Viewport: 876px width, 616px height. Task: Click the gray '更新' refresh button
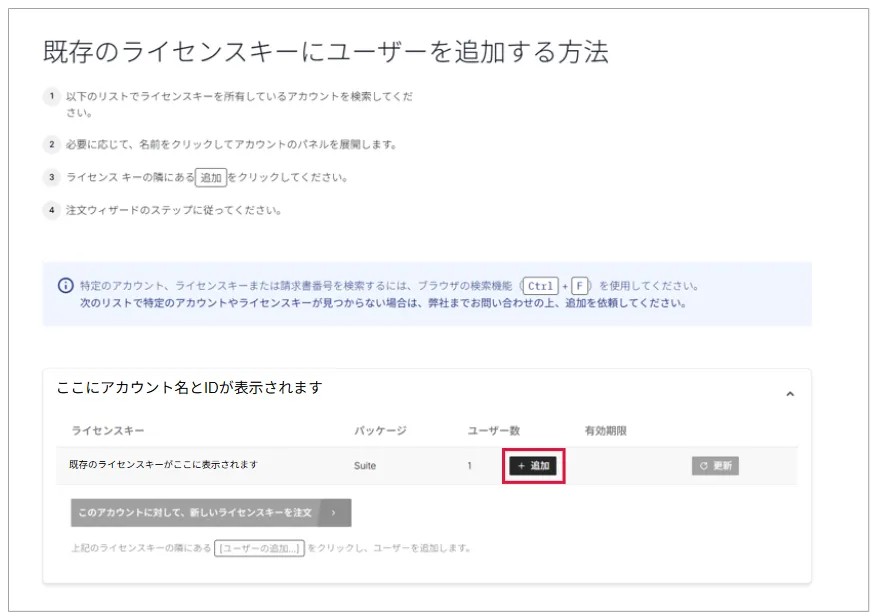[x=715, y=466]
